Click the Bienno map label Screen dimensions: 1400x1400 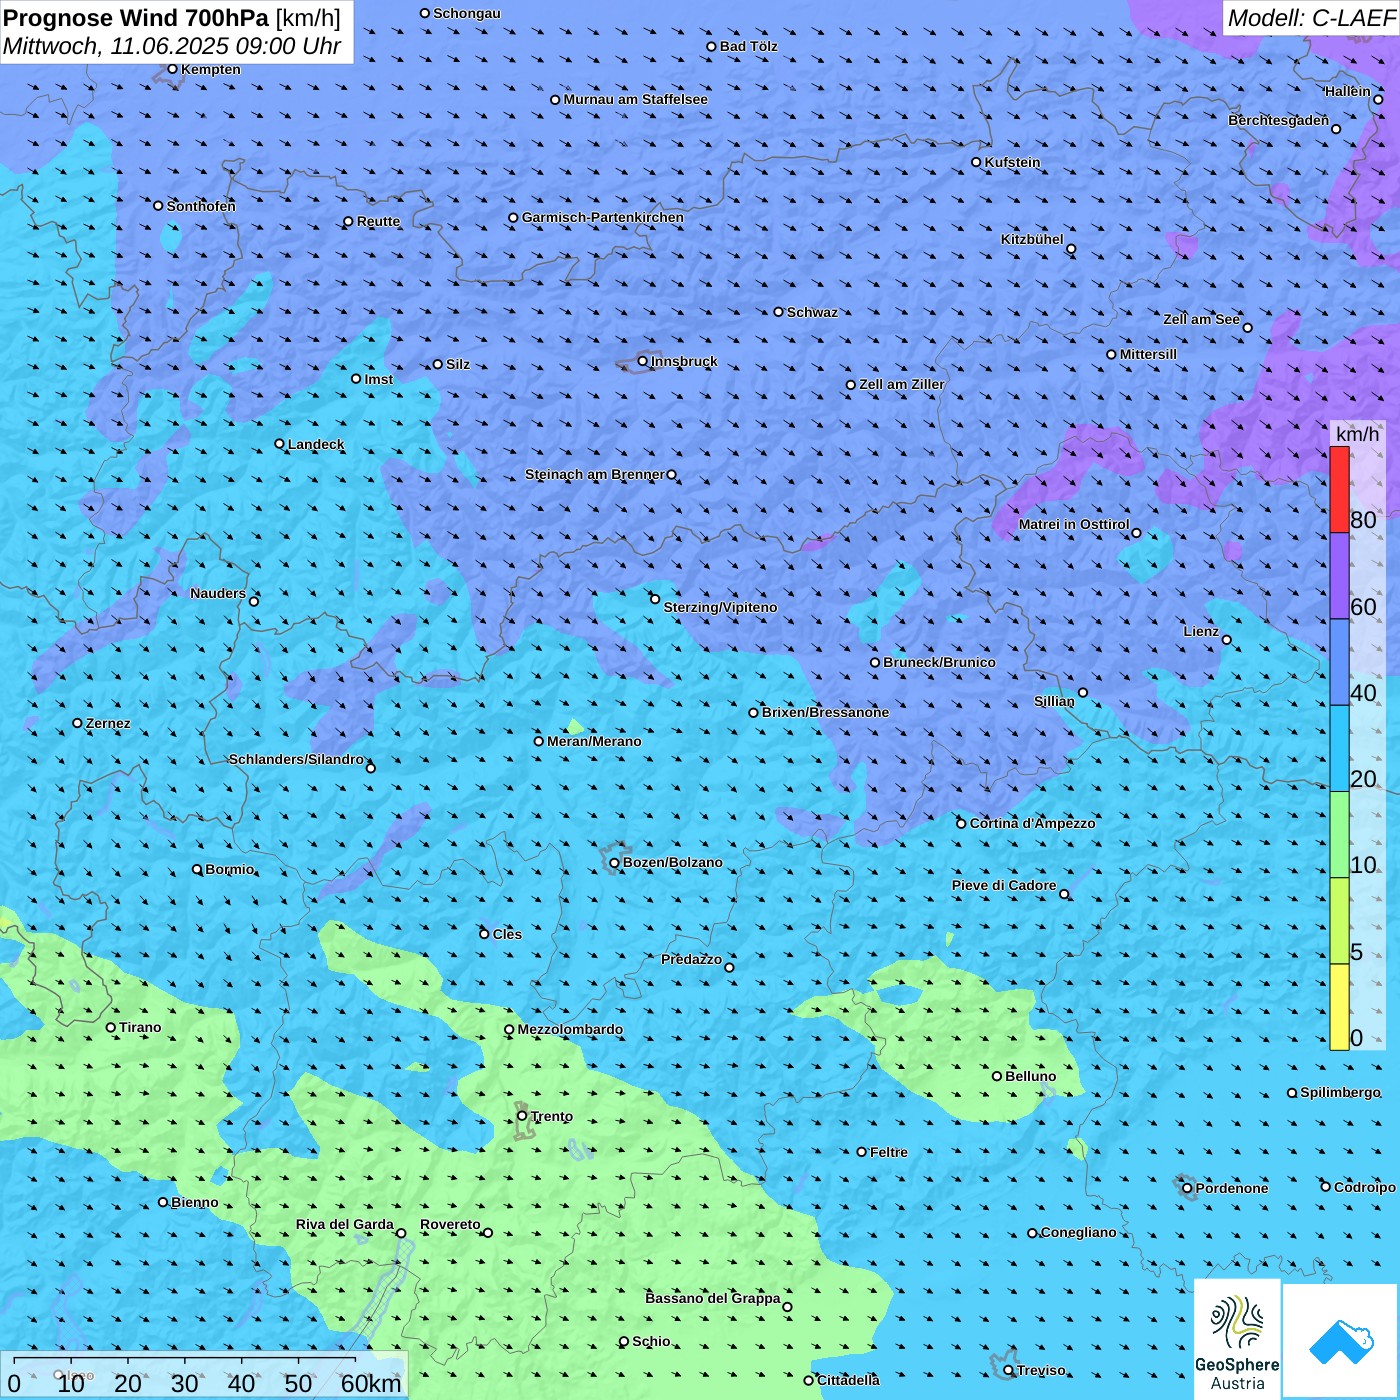[x=194, y=1202]
